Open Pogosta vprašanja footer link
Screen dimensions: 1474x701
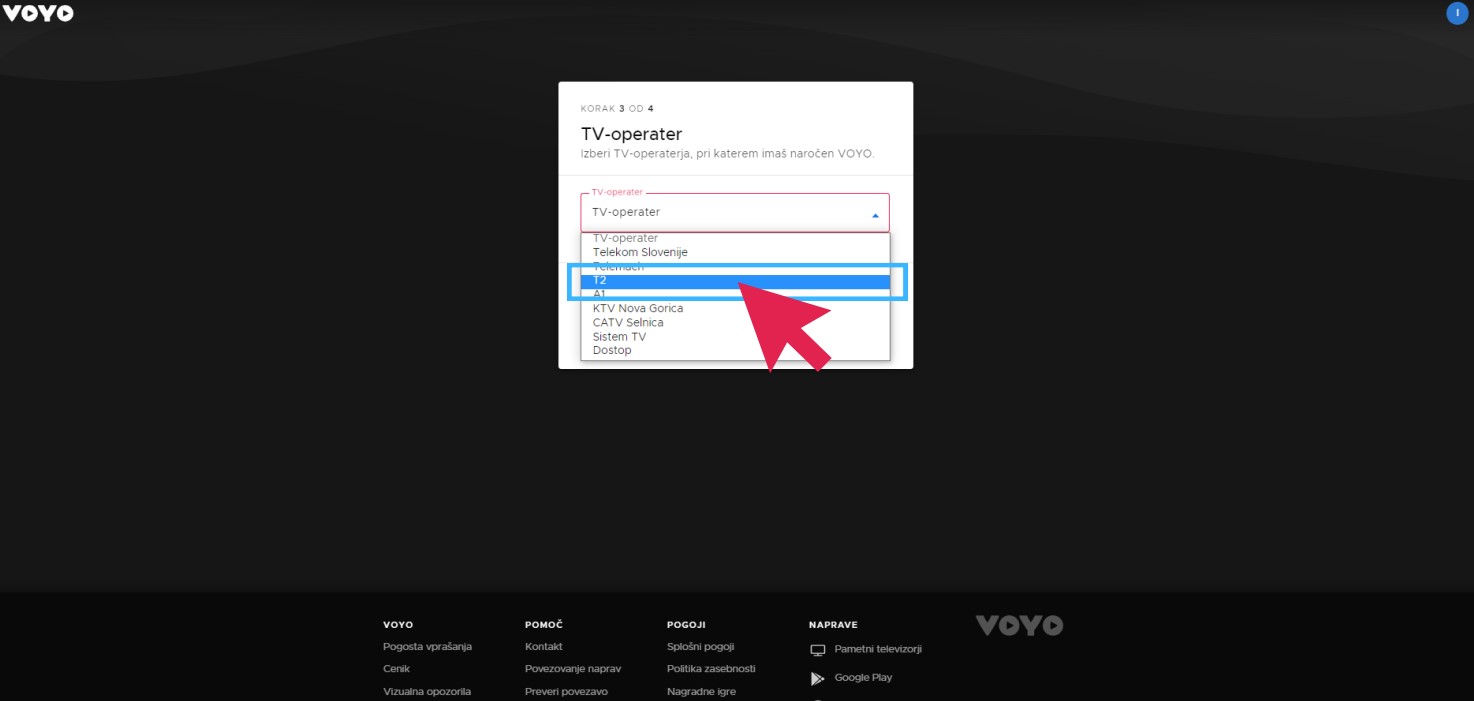pos(427,647)
